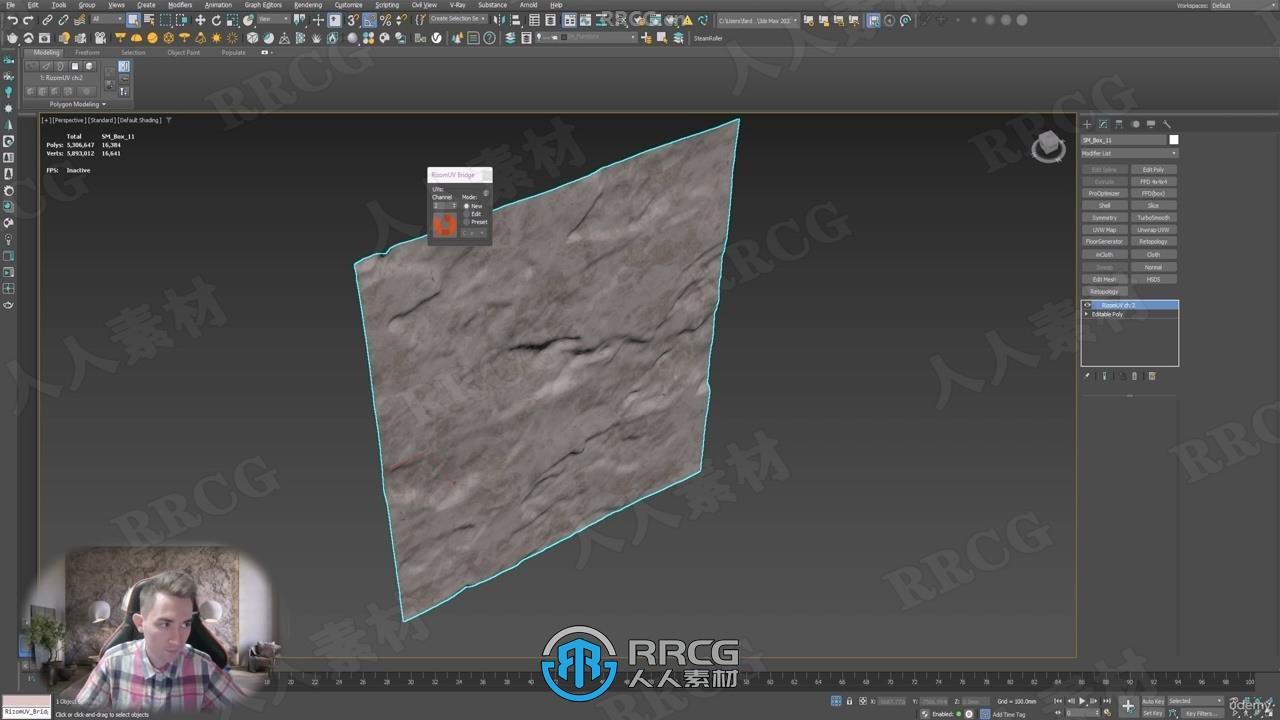Image resolution: width=1280 pixels, height=720 pixels.
Task: Open the Scripting menu
Action: pos(387,5)
